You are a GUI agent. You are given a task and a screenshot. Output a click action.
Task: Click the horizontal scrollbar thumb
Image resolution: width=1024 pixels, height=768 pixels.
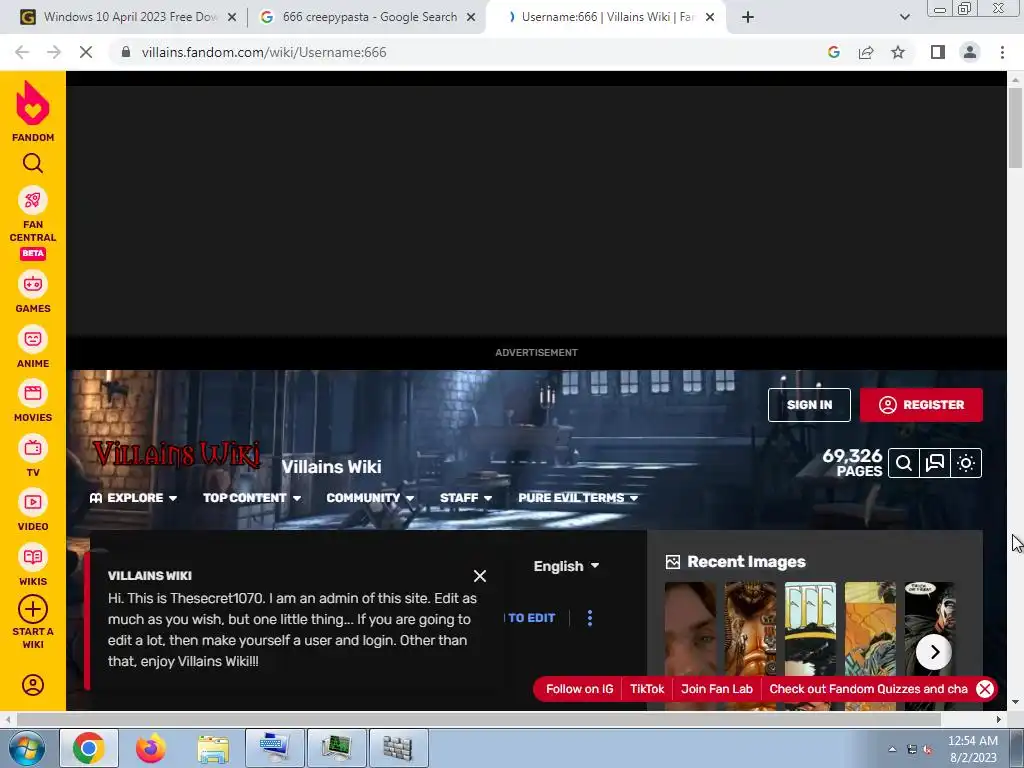pyautogui.click(x=479, y=719)
